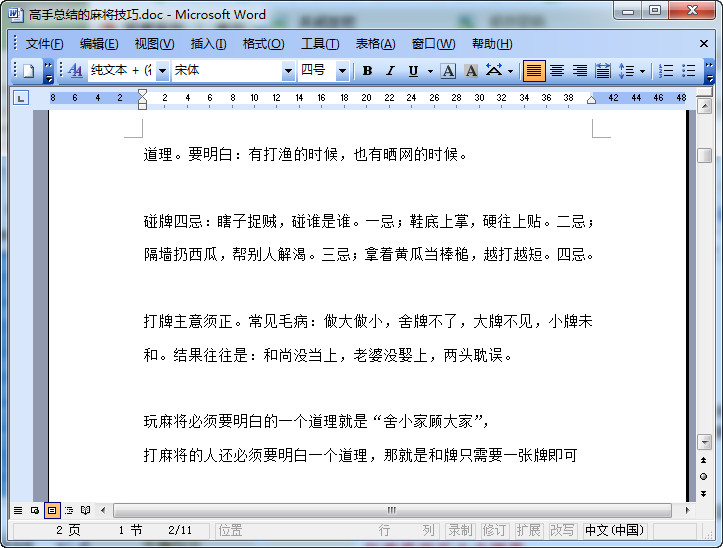
Task: Align paragraph to the right
Action: (580, 71)
